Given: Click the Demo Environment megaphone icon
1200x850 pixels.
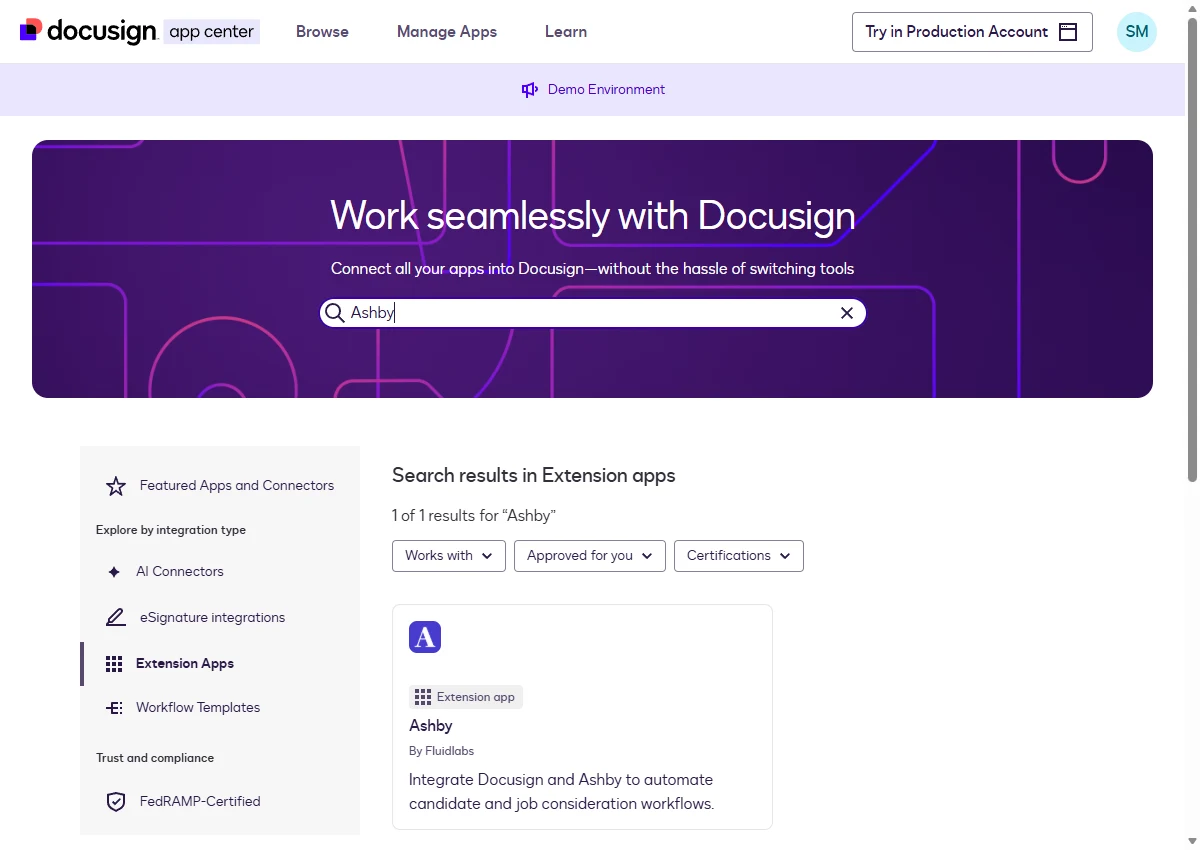Looking at the screenshot, I should (x=530, y=90).
